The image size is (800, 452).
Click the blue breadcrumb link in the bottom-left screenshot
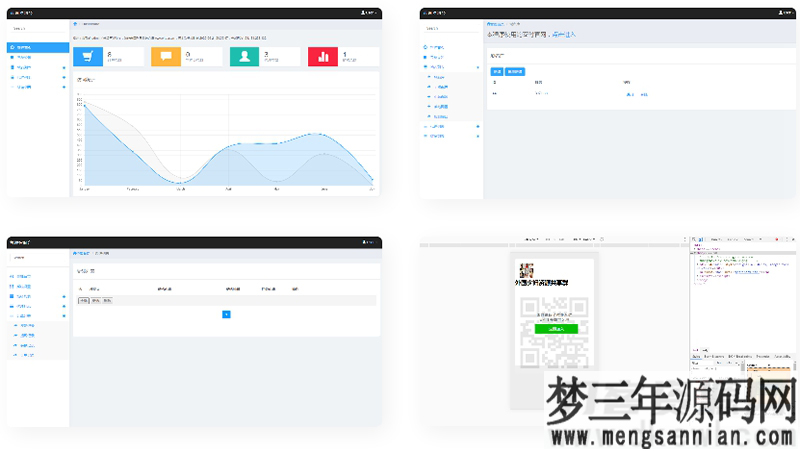point(81,254)
